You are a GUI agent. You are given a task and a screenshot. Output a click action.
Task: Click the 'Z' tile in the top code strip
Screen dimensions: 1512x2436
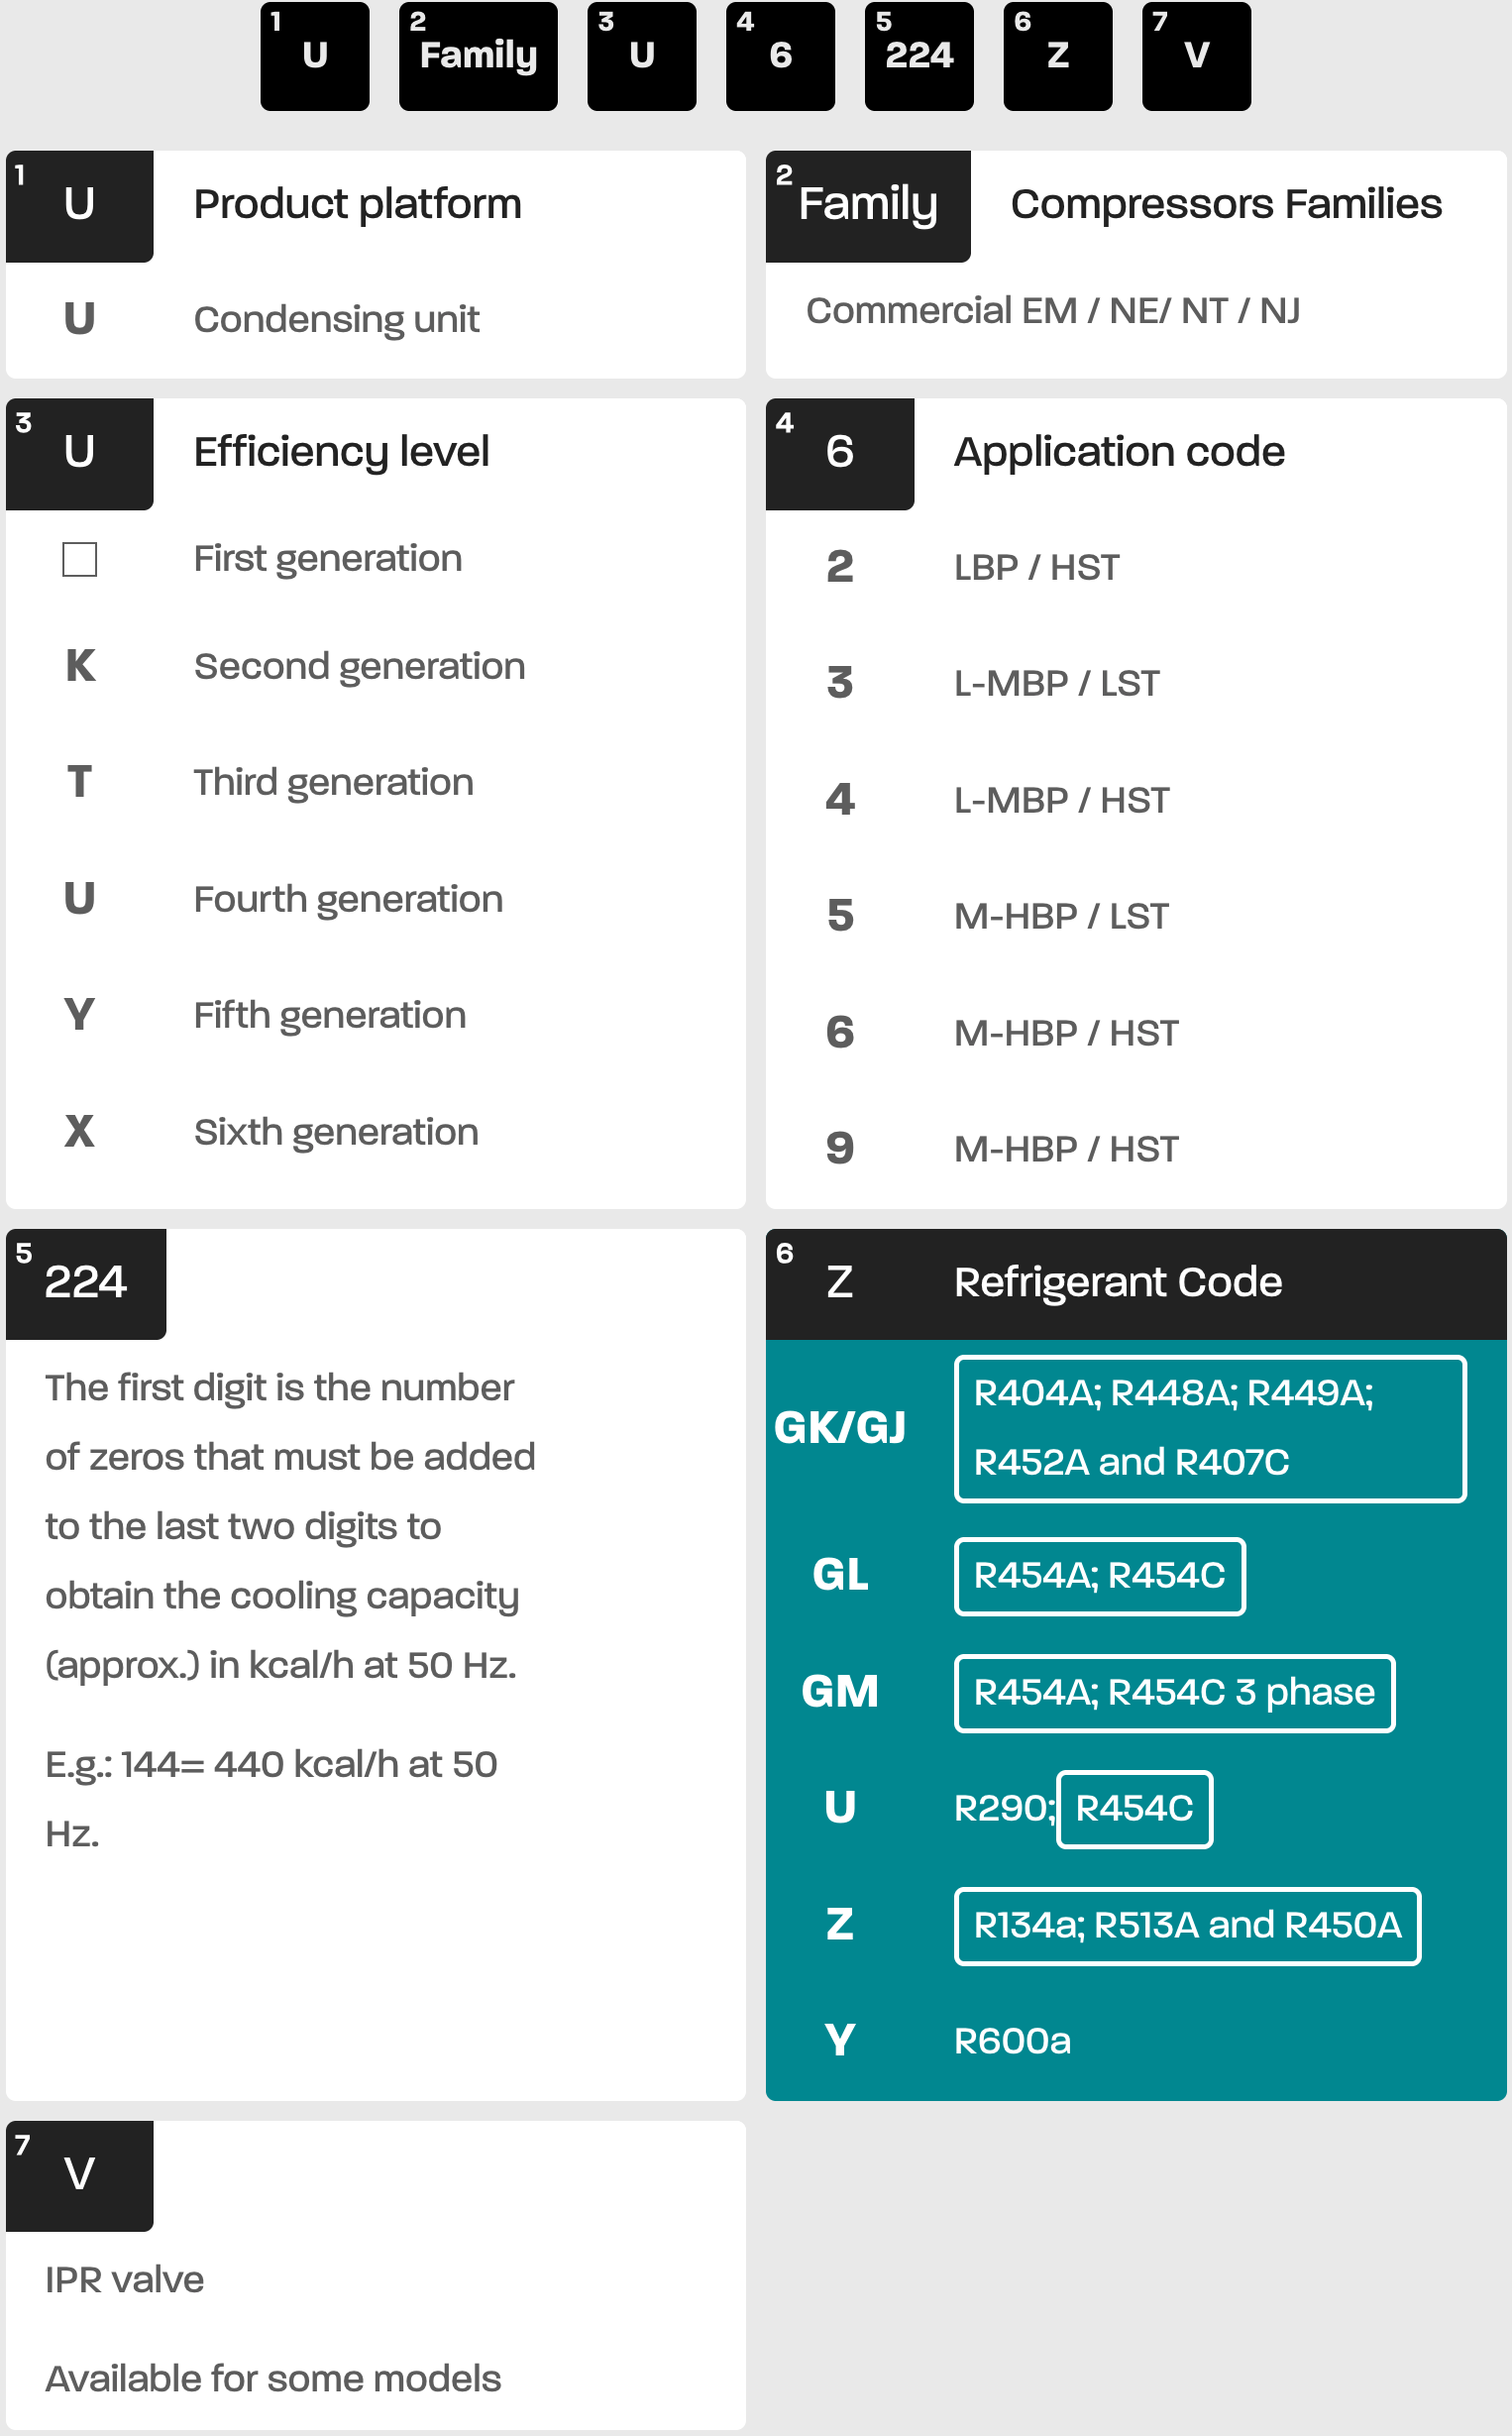[x=1057, y=56]
